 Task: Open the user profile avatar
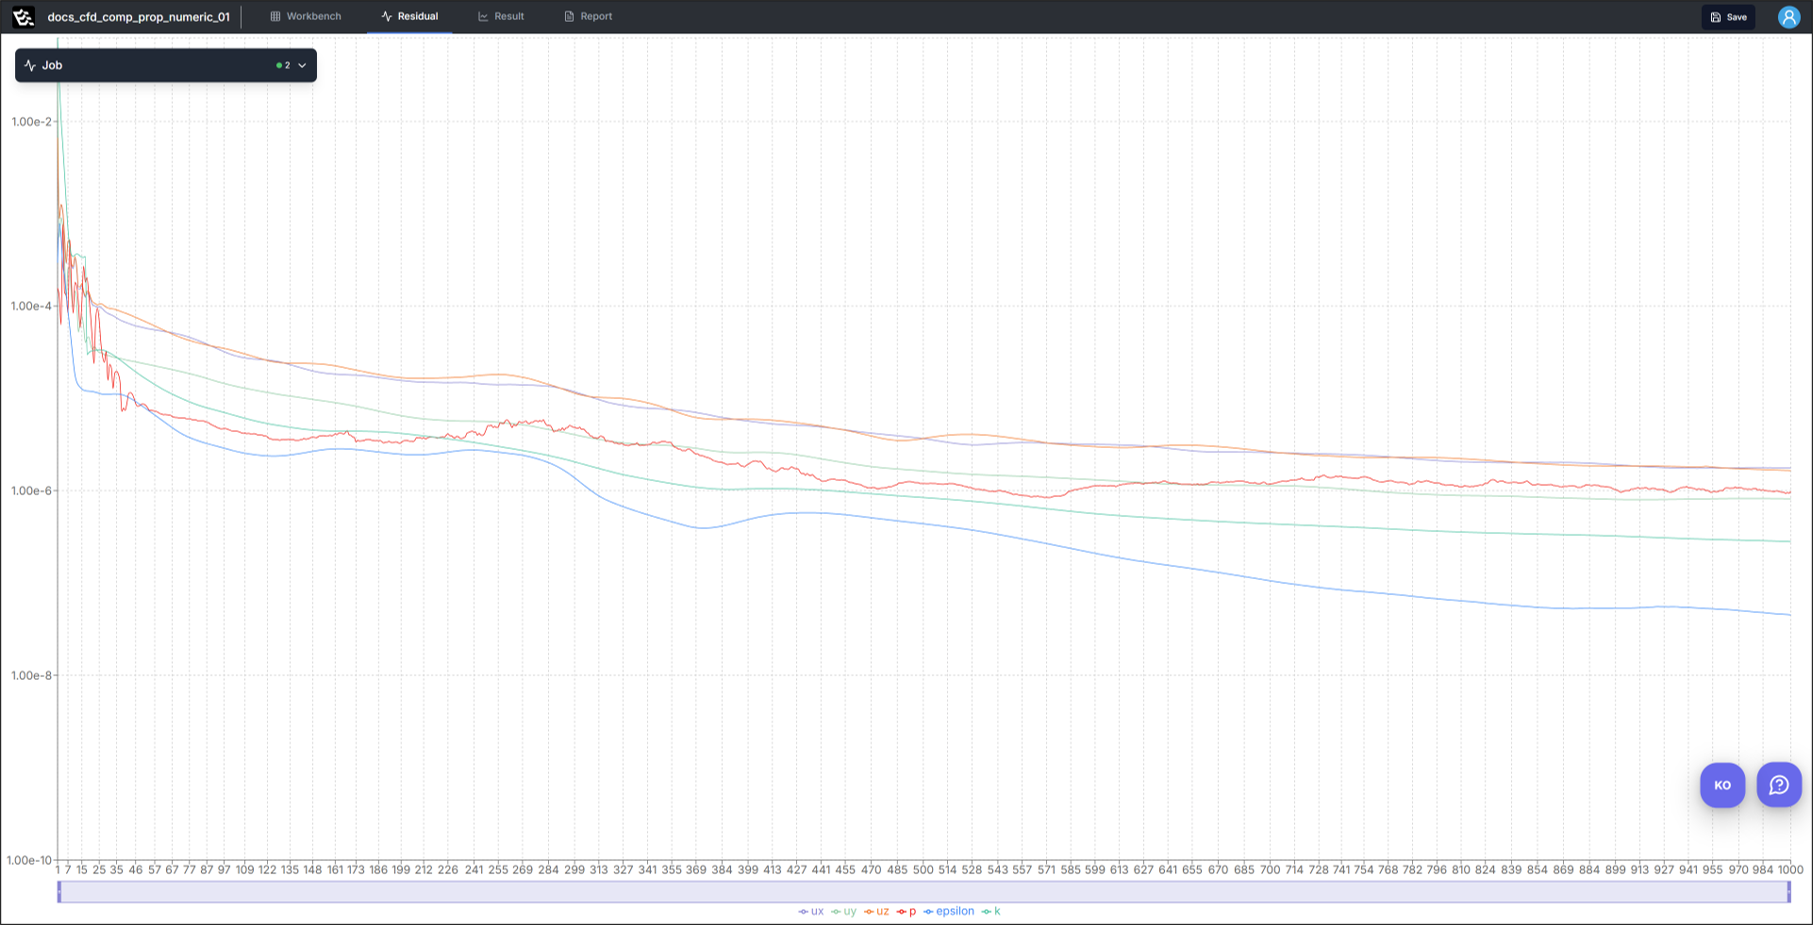pyautogui.click(x=1788, y=17)
